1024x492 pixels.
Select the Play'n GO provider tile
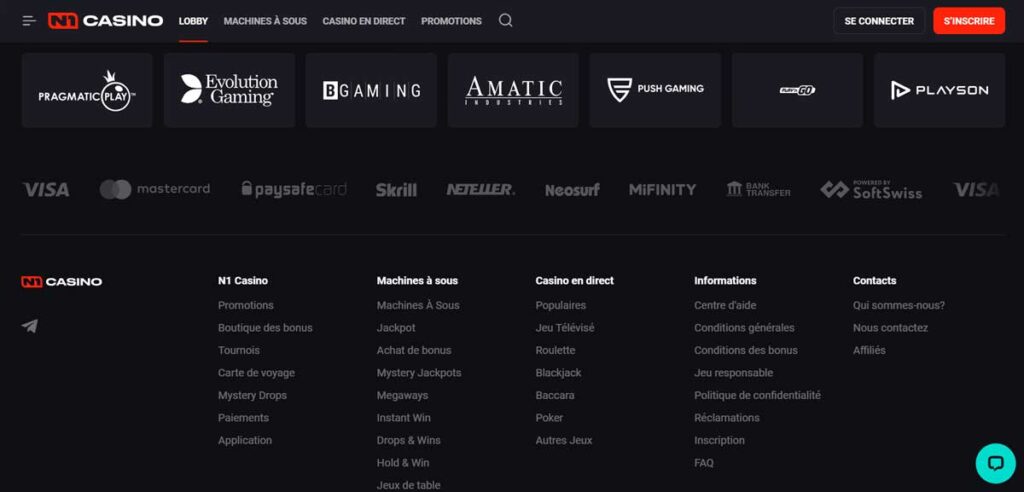coord(797,90)
